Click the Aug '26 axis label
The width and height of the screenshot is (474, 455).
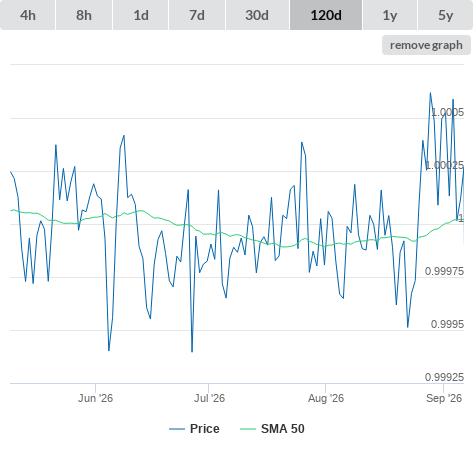pos(326,398)
